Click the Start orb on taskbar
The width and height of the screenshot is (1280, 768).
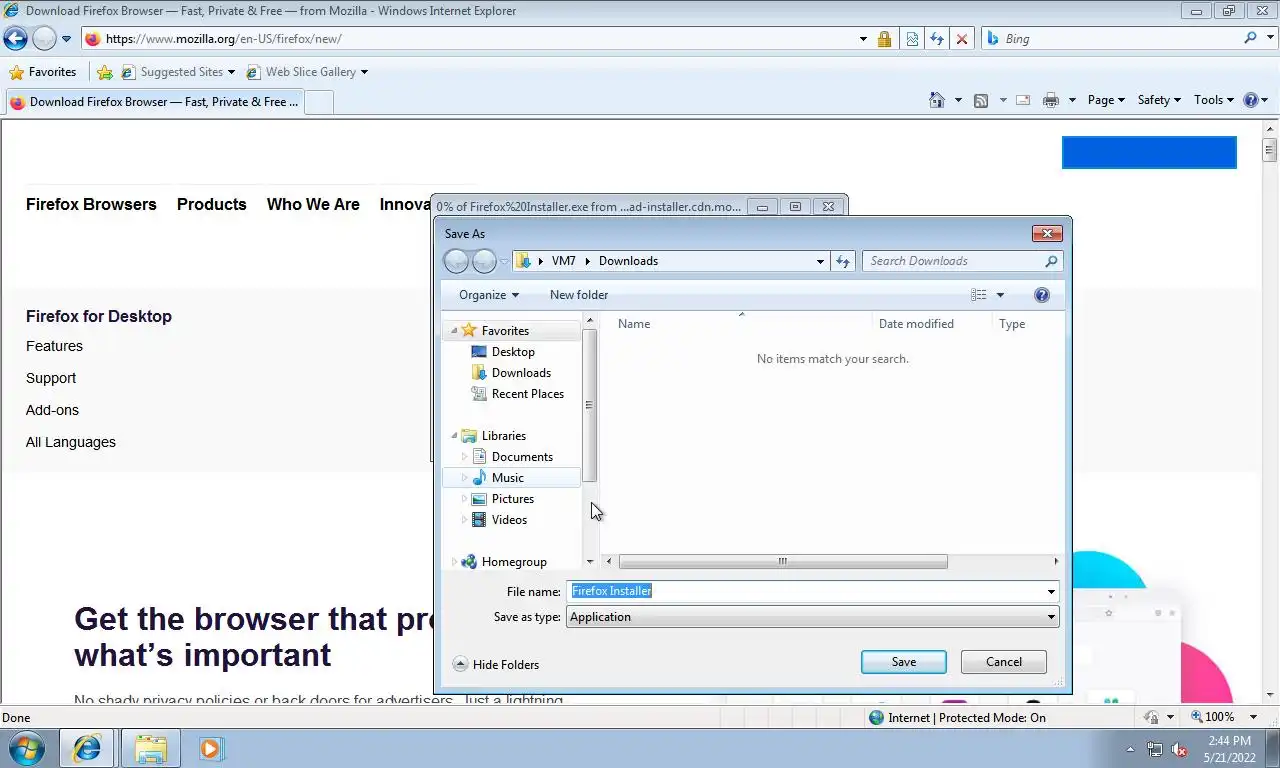(27, 748)
